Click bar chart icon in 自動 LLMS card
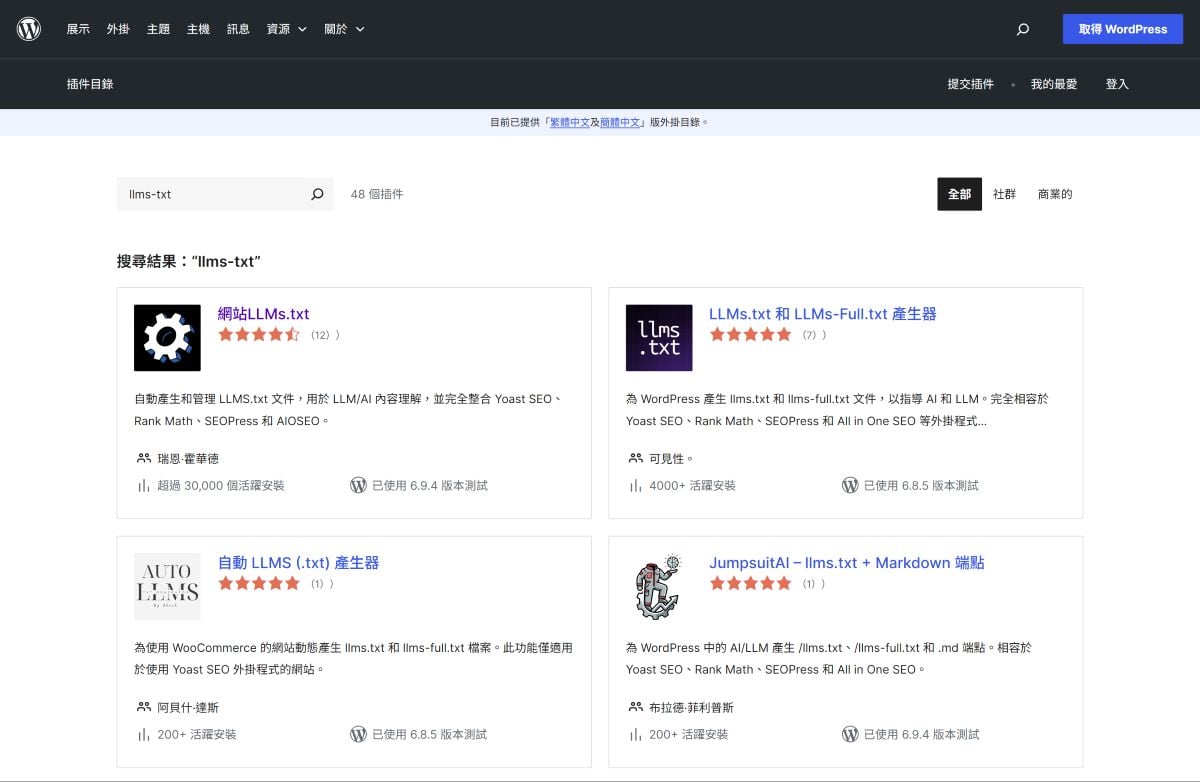 coord(143,734)
